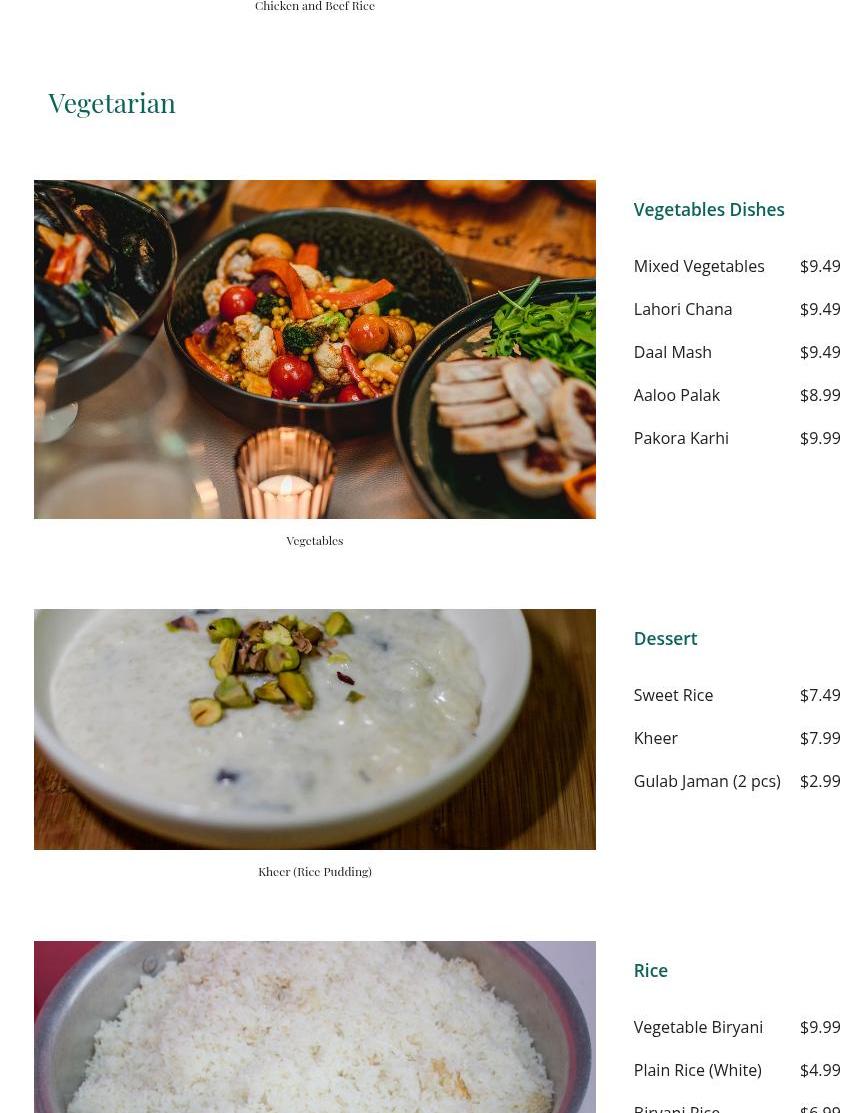Click Plain Rice (White) entry

click(x=697, y=1070)
